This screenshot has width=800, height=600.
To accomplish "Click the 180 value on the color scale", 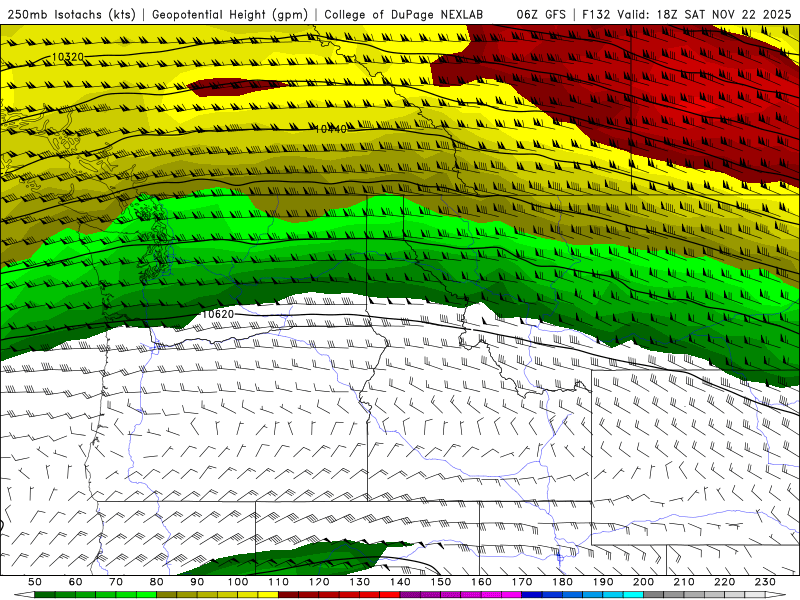I will [x=563, y=582].
